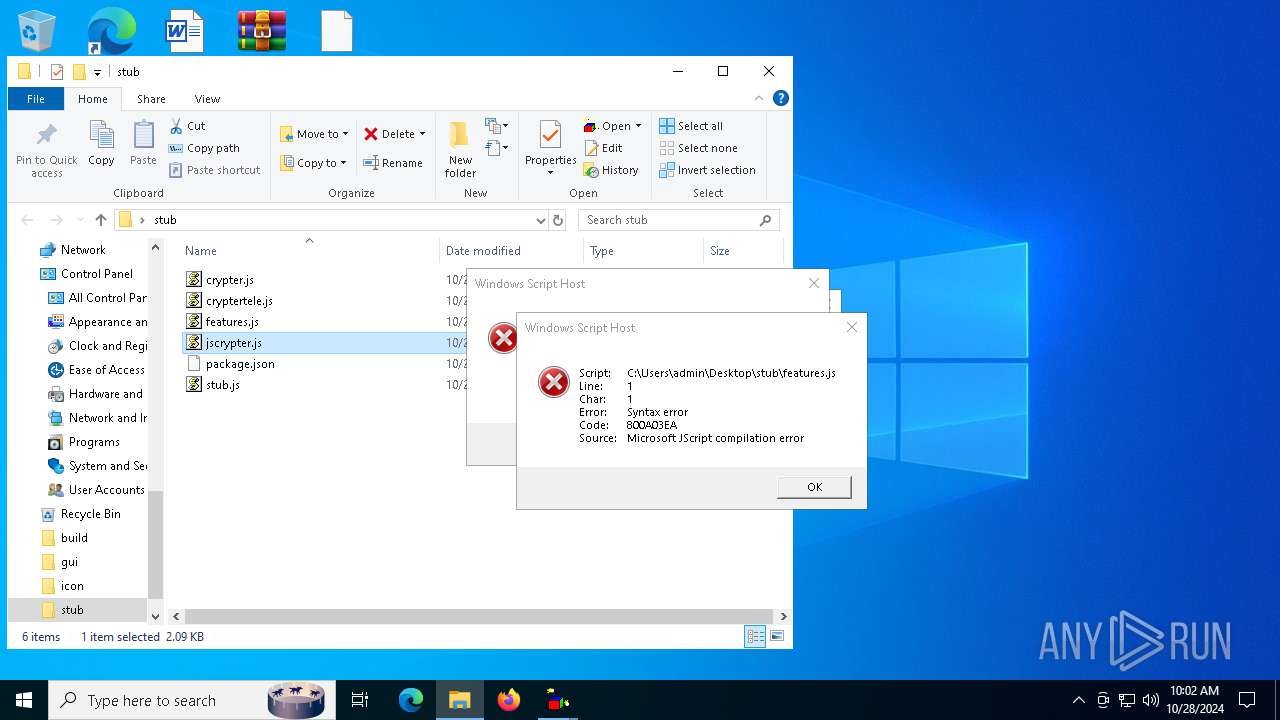Screen dimensions: 1280x720
Task: Expand the address bar history dropdown
Action: click(540, 220)
